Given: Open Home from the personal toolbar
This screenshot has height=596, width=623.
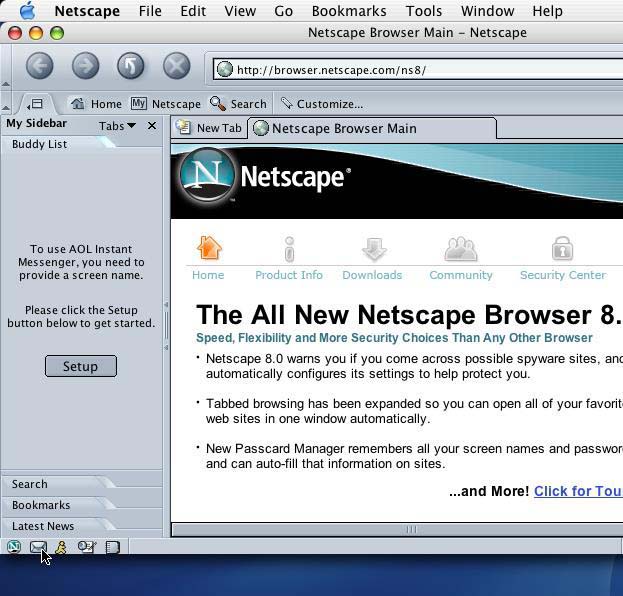Looking at the screenshot, I should pyautogui.click(x=97, y=104).
